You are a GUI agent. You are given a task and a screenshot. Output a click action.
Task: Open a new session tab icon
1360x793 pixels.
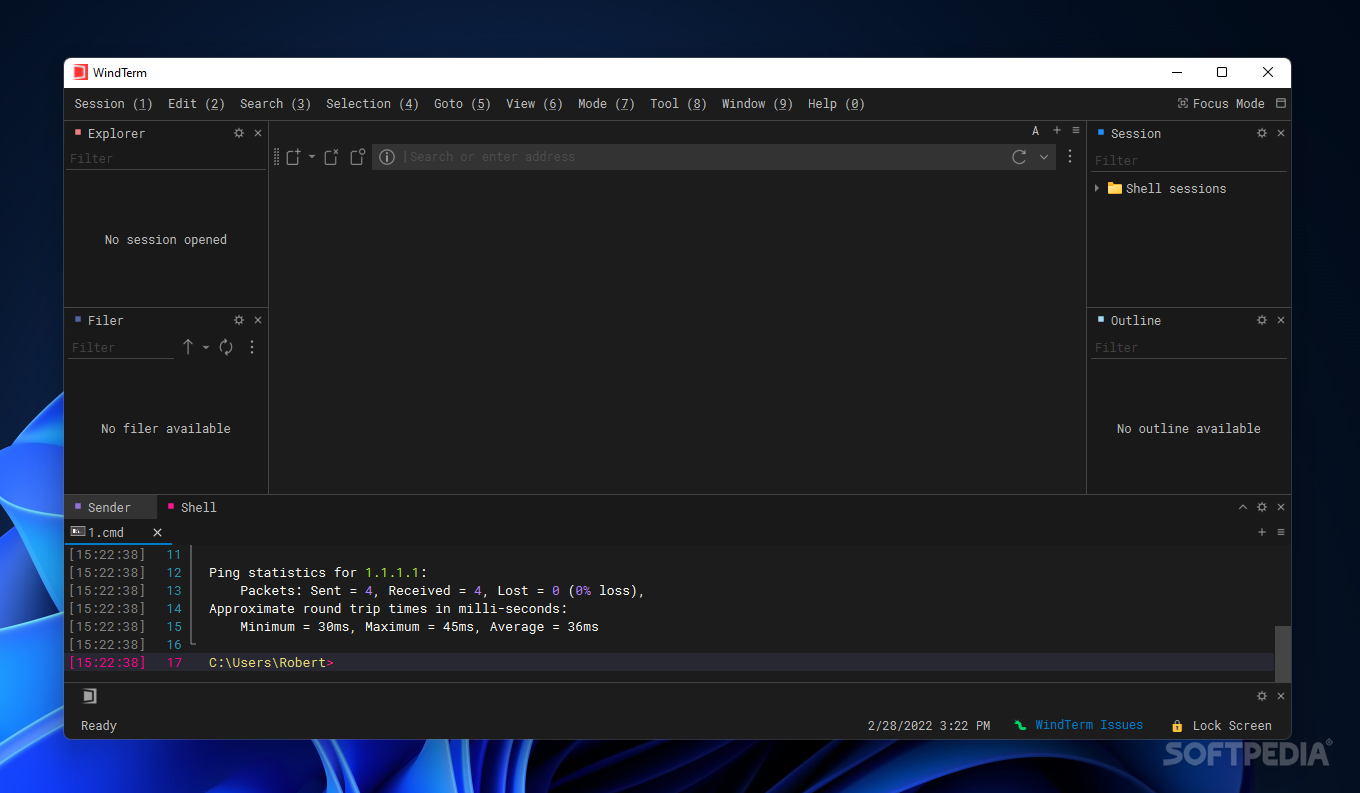point(293,157)
